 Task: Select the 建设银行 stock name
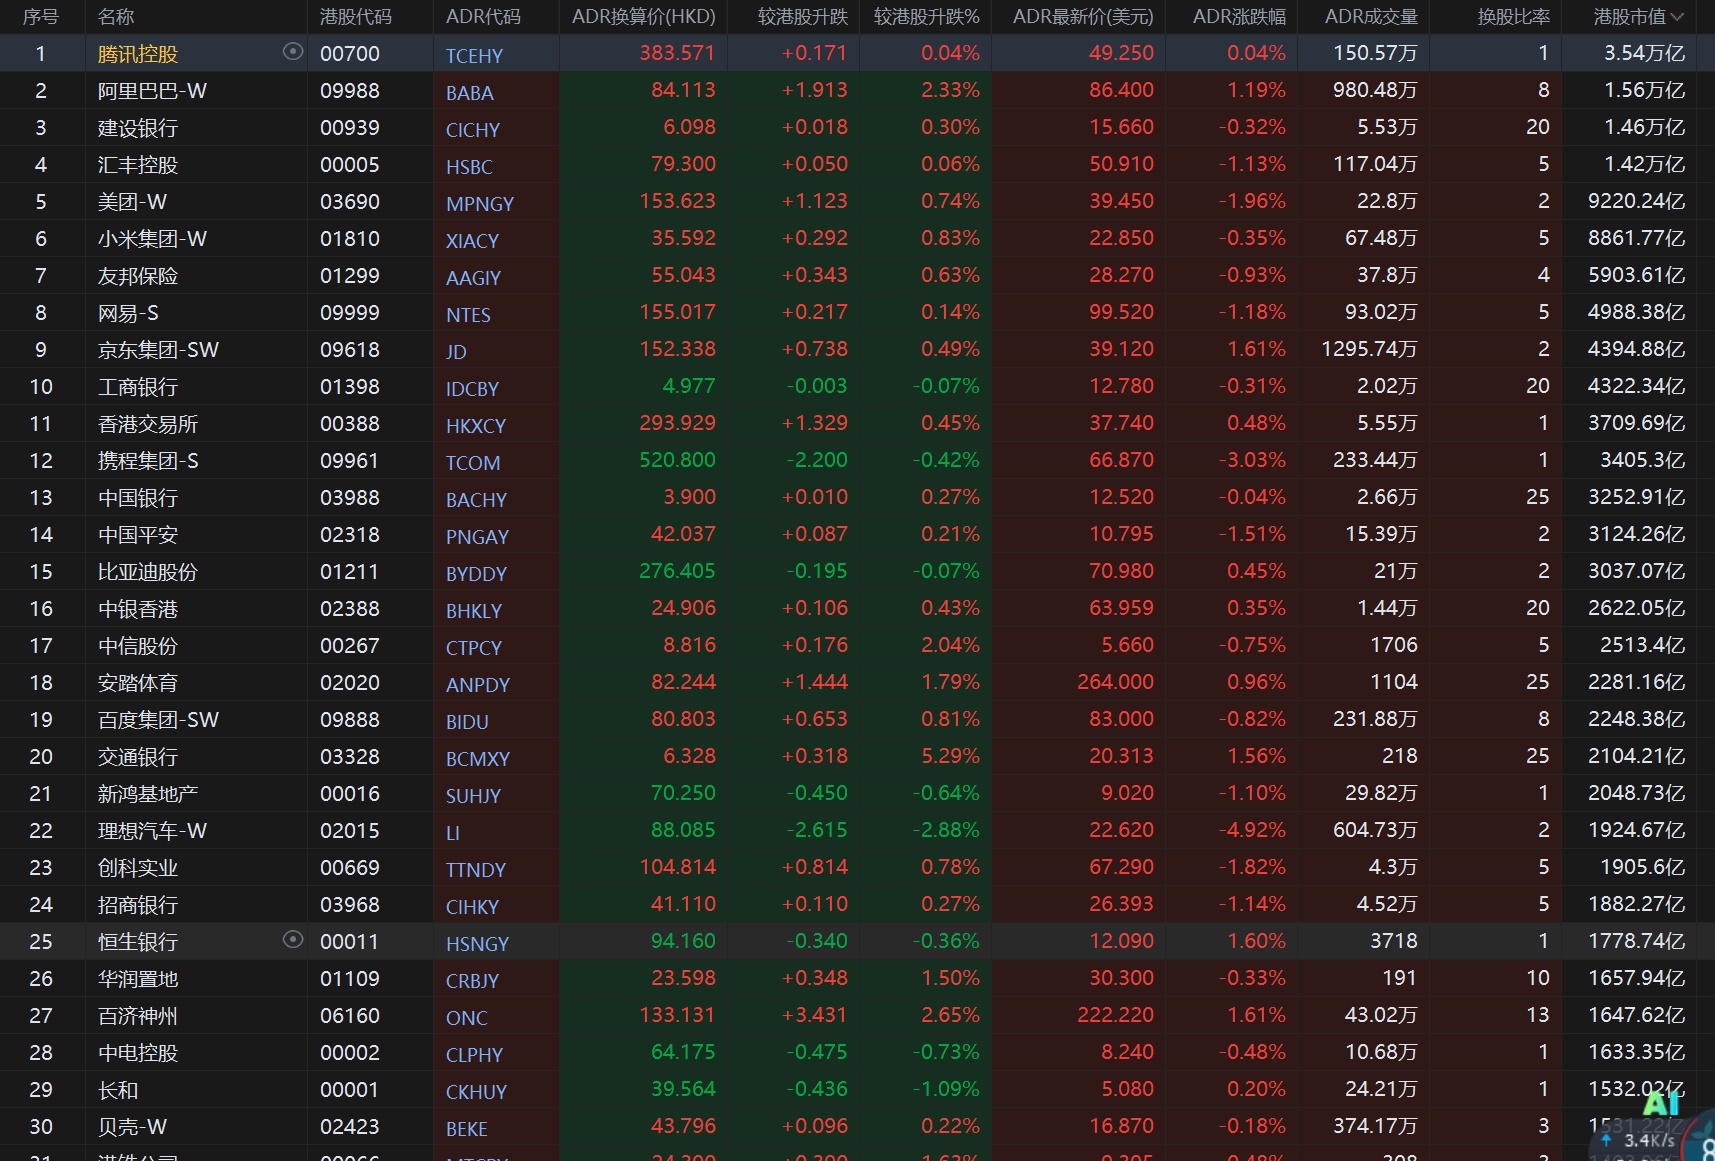(138, 128)
